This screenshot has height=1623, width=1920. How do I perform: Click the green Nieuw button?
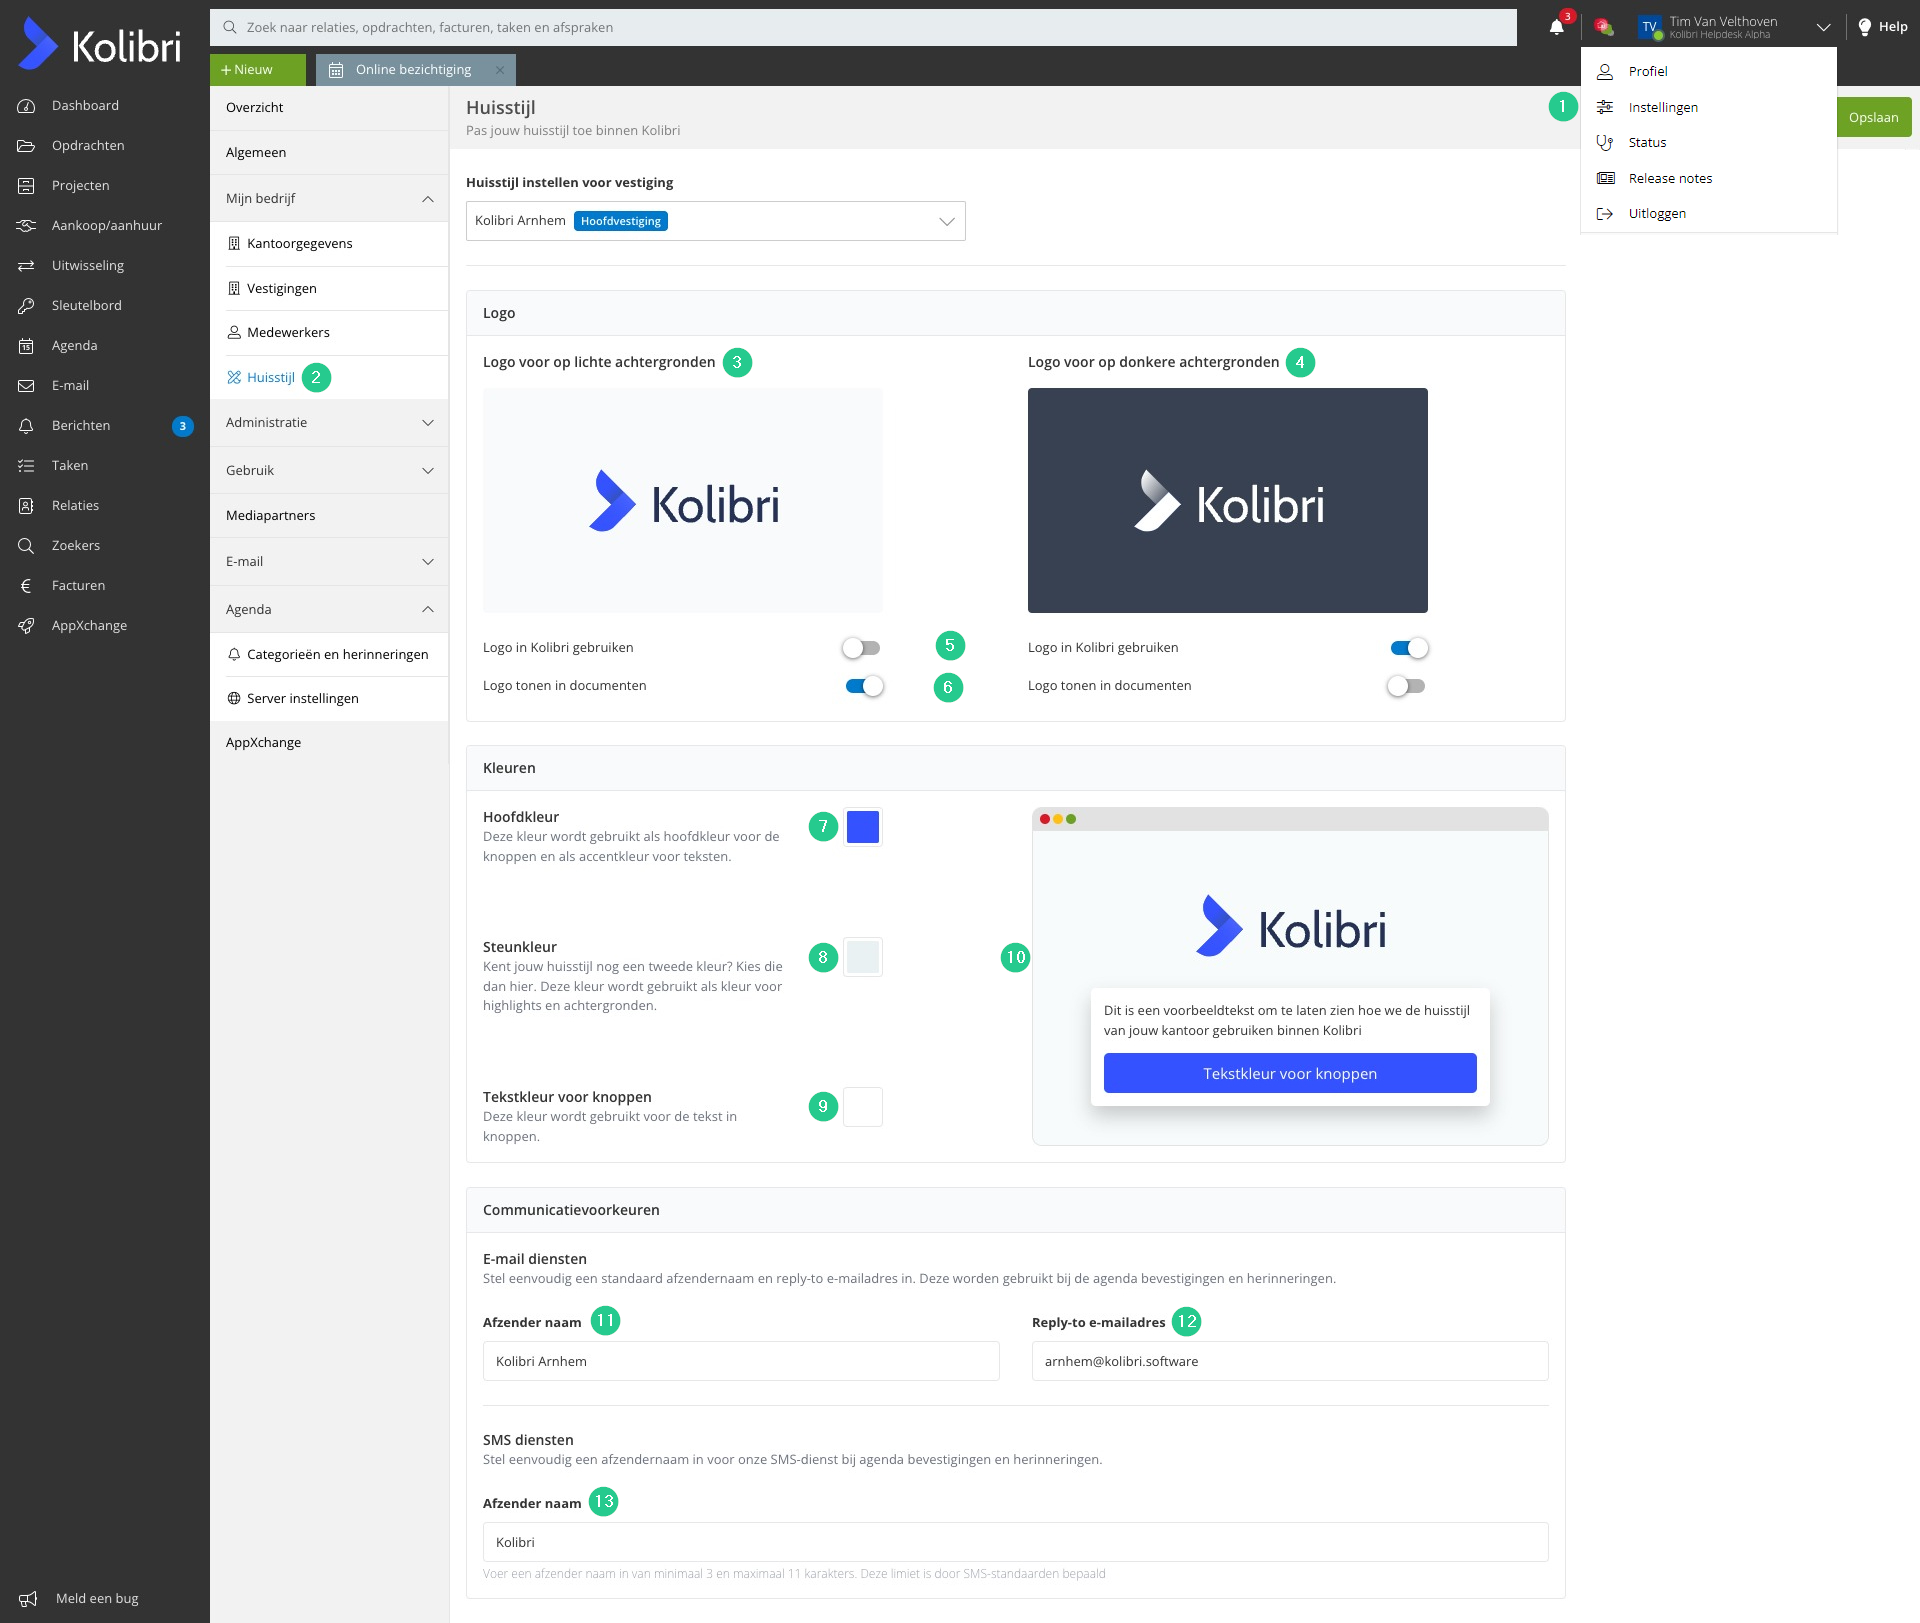(258, 70)
